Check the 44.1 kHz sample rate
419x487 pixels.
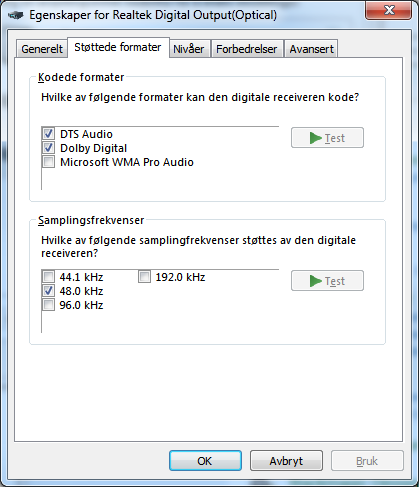point(49,277)
